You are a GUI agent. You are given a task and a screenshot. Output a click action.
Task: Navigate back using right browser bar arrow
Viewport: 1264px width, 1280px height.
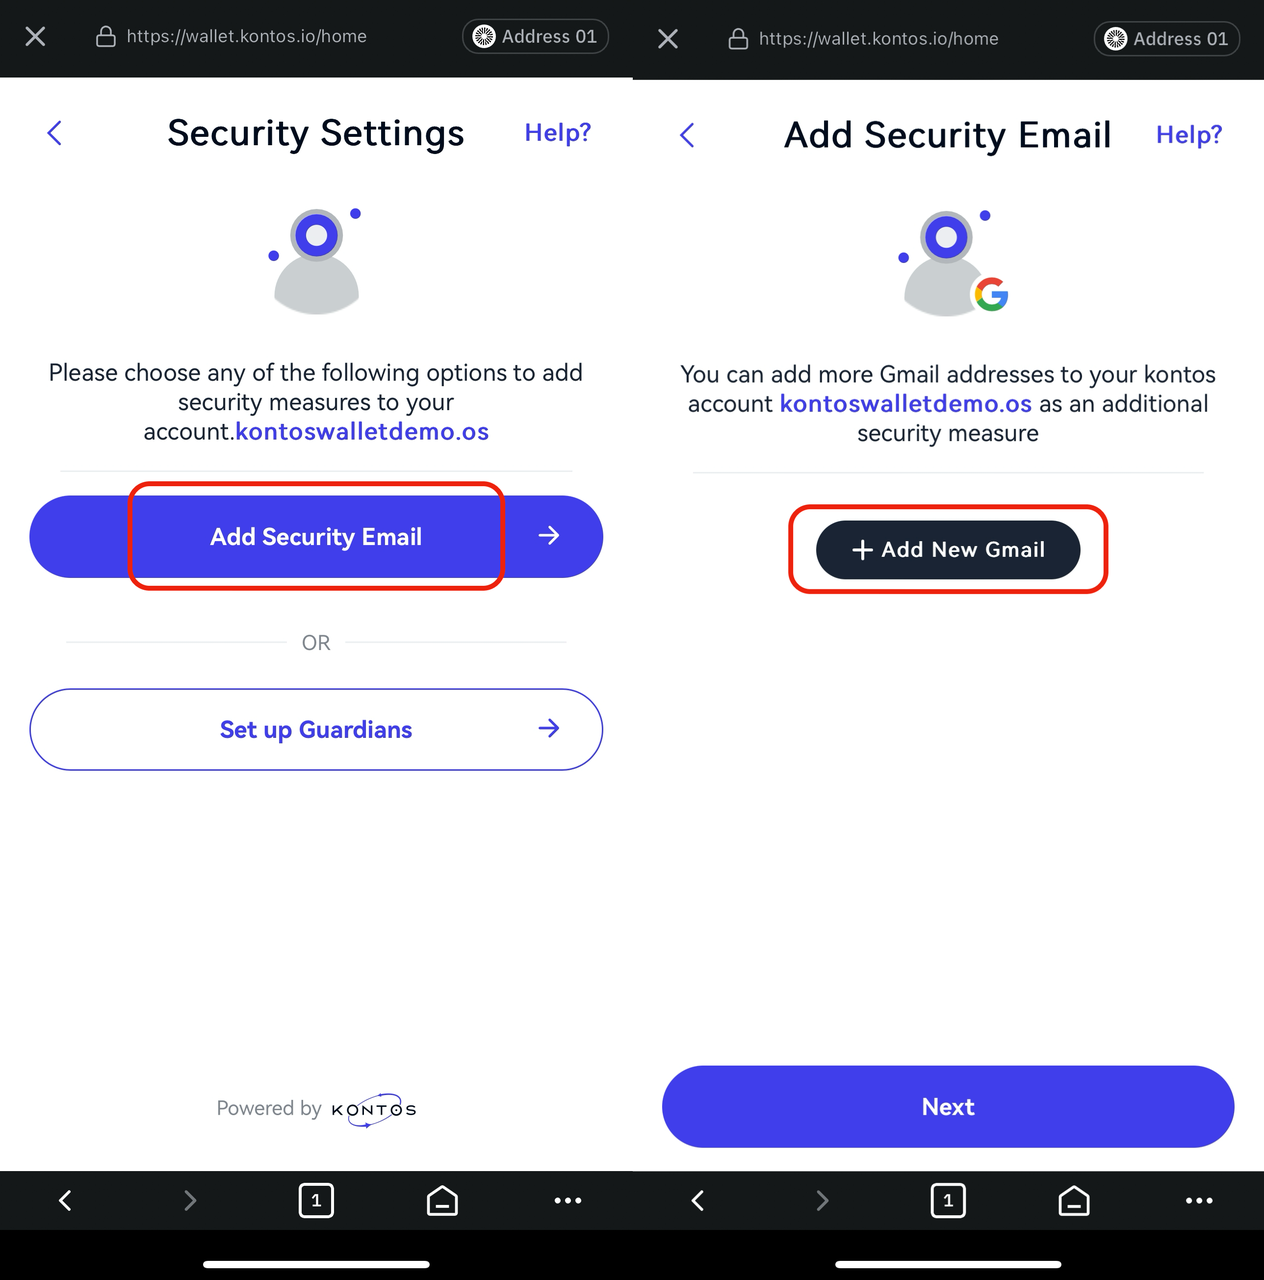point(698,1200)
